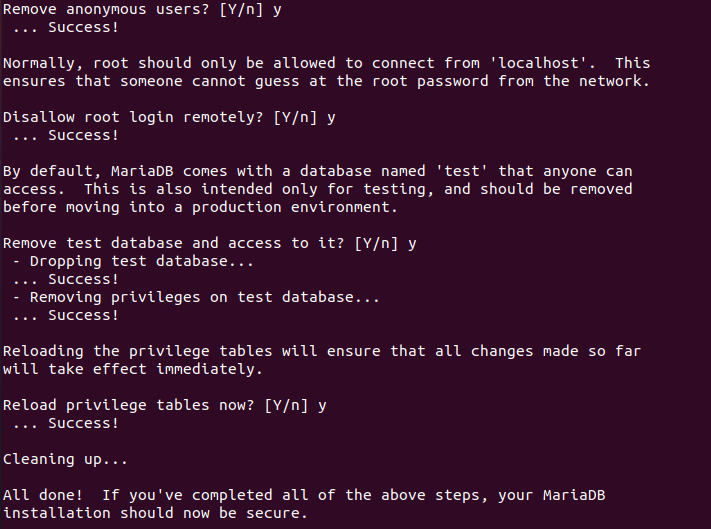The height and width of the screenshot is (529, 711).
Task: Click '[Y/n]' after anonymous users prompt
Action: coord(241,10)
